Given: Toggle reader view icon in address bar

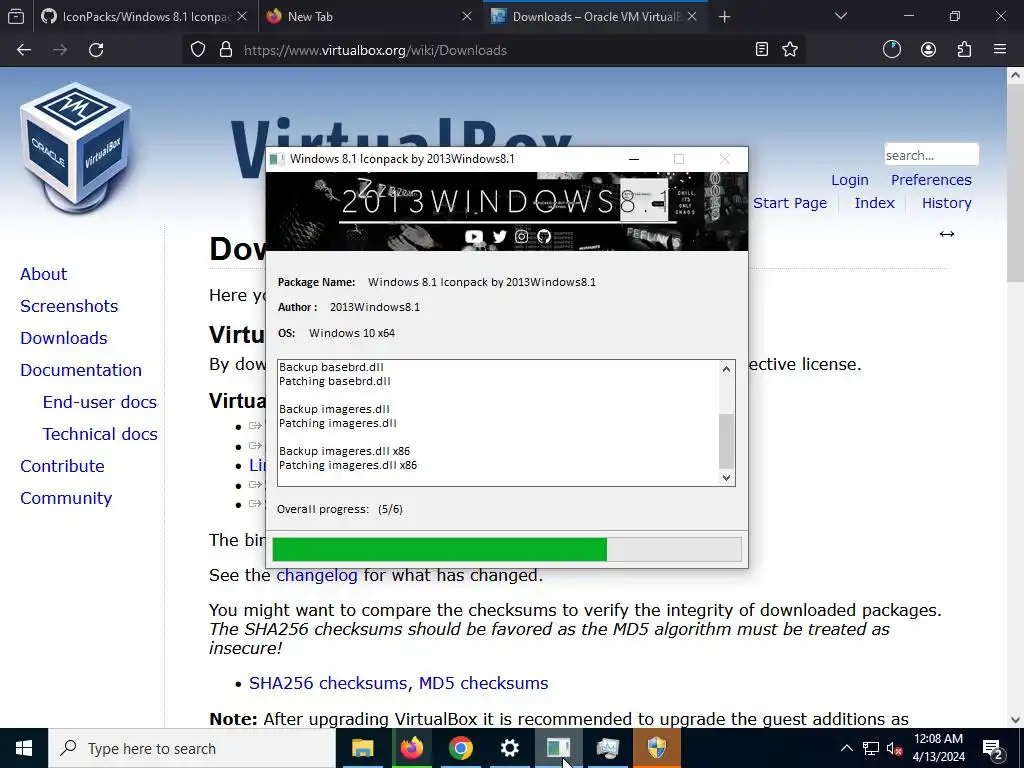Looking at the screenshot, I should pos(761,50).
